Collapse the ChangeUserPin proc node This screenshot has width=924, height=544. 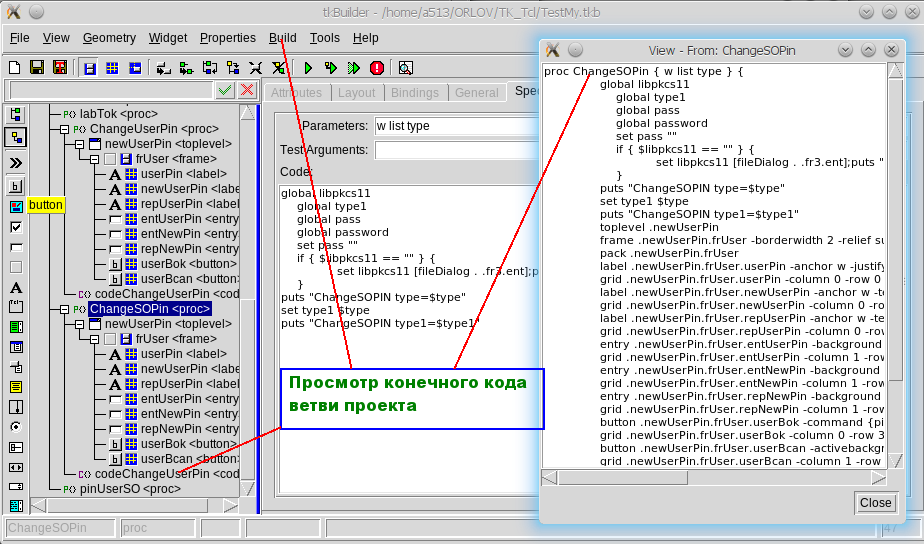[65, 129]
